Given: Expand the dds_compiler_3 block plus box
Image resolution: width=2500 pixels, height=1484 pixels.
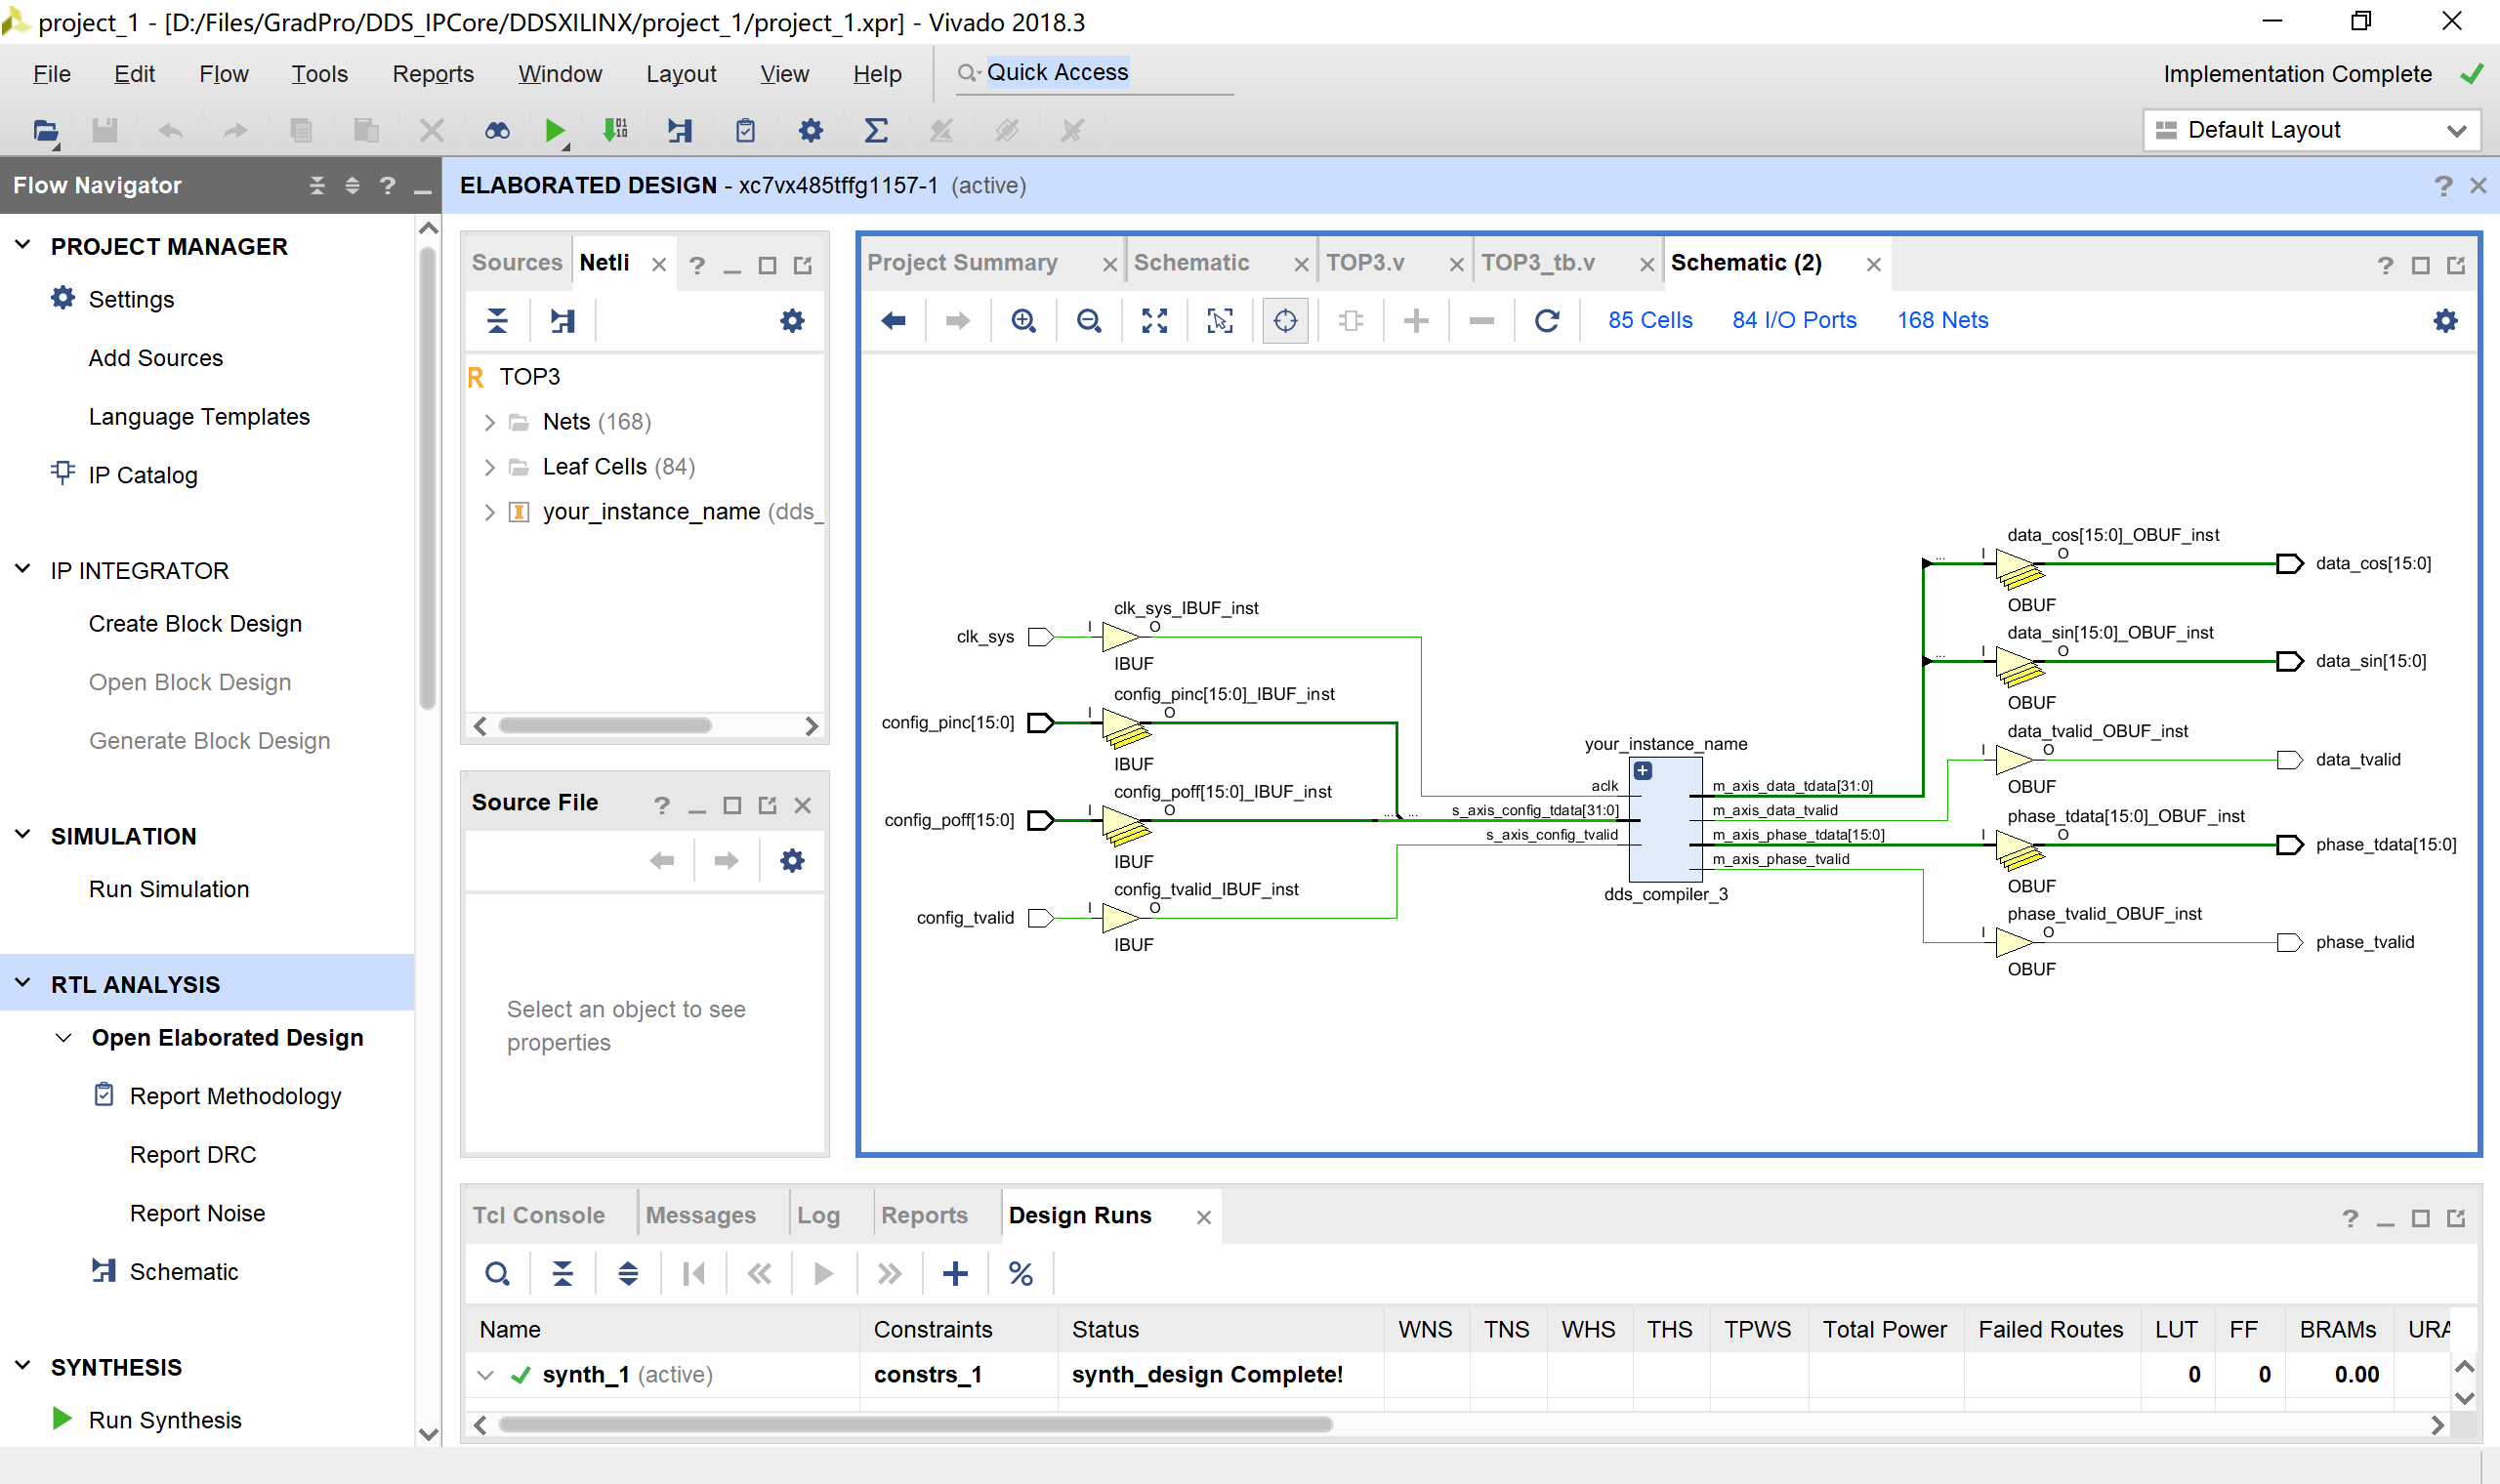Looking at the screenshot, I should click(x=1643, y=770).
